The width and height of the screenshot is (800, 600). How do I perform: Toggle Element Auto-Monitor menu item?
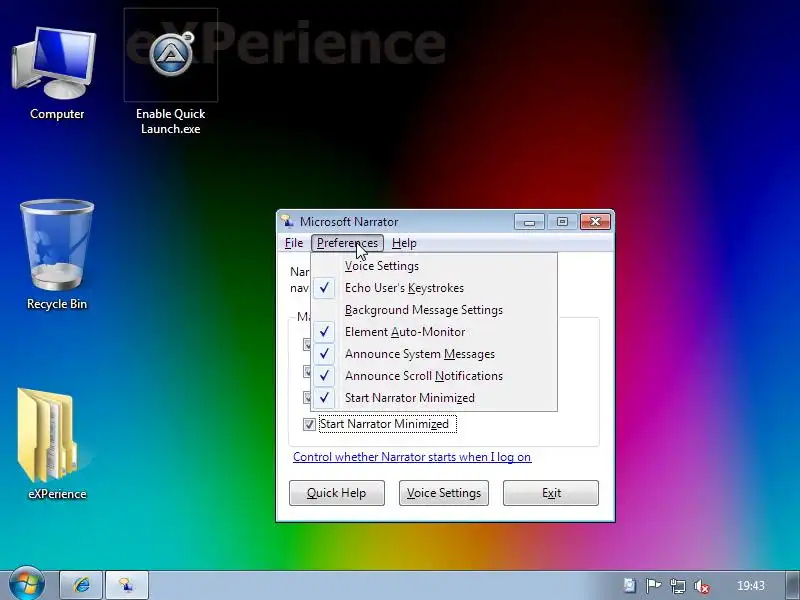(434, 332)
